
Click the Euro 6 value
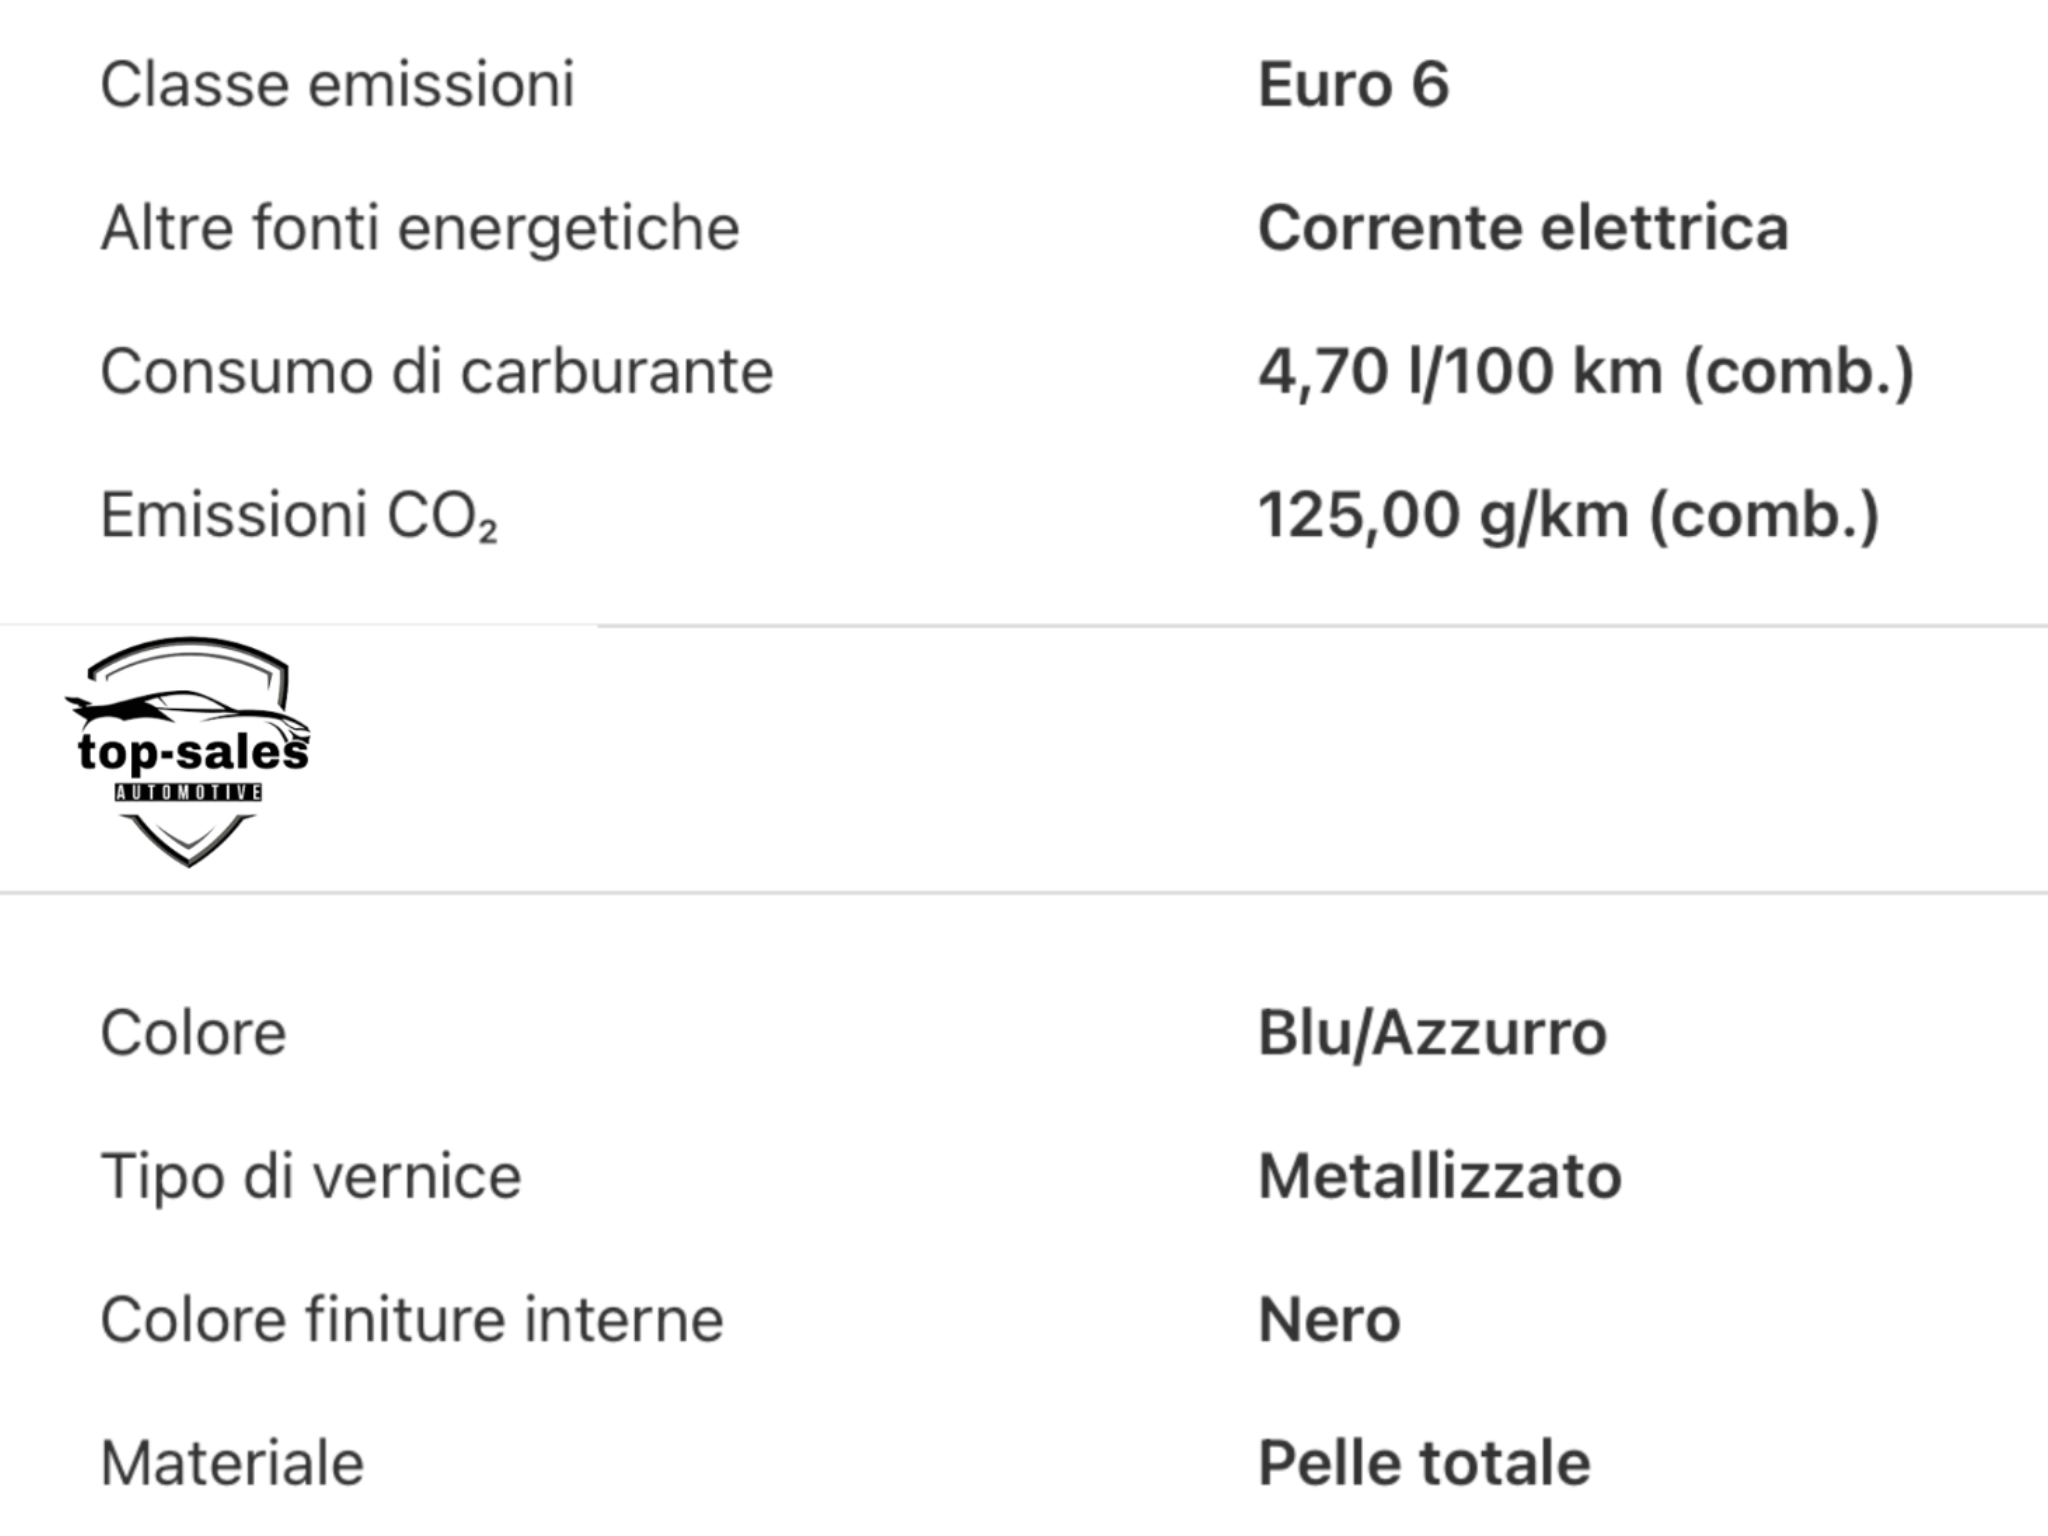pyautogui.click(x=1353, y=84)
